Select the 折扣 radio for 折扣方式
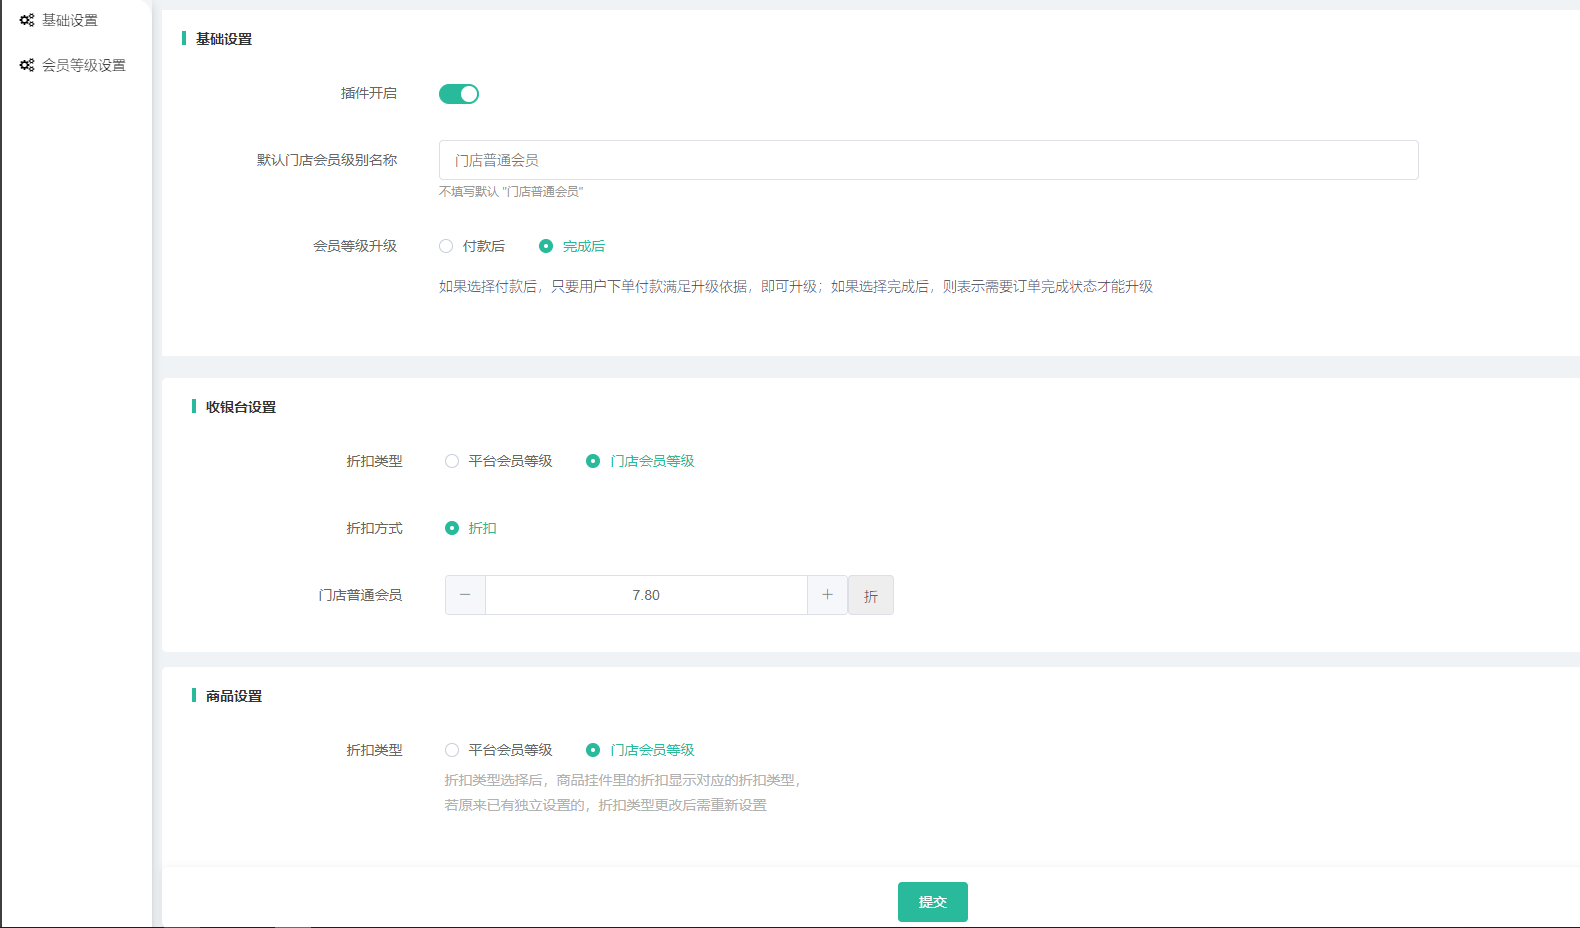 452,528
